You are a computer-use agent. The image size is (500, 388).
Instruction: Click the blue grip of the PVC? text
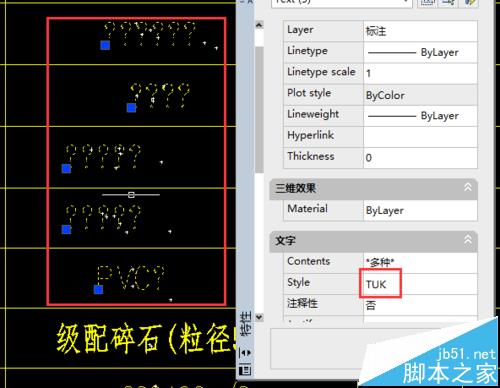(x=98, y=289)
